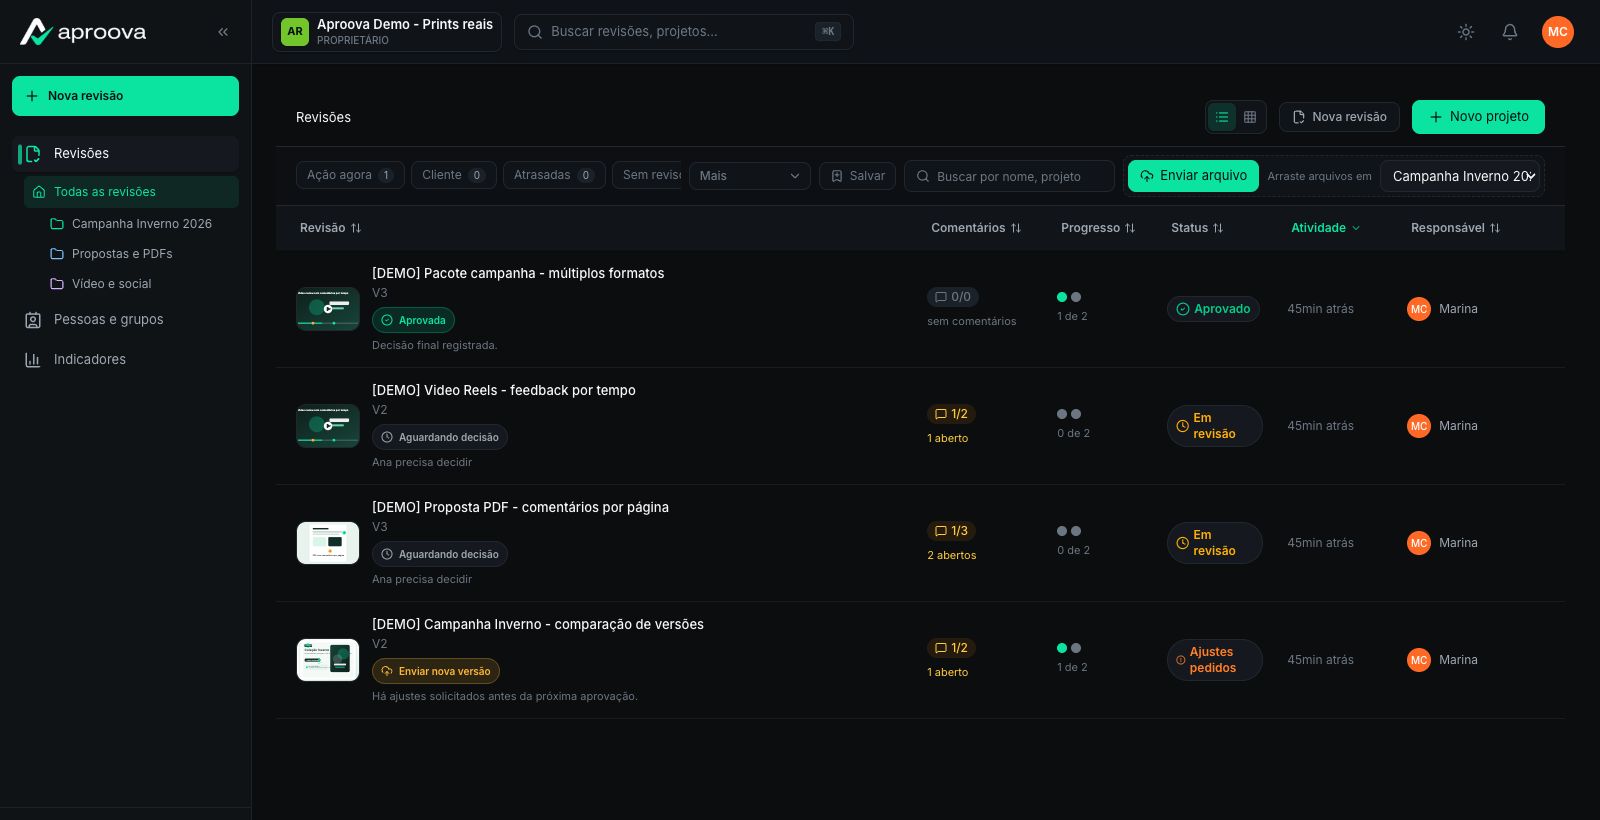Click progress dots for Campanha Inverno comparação

click(x=1069, y=648)
